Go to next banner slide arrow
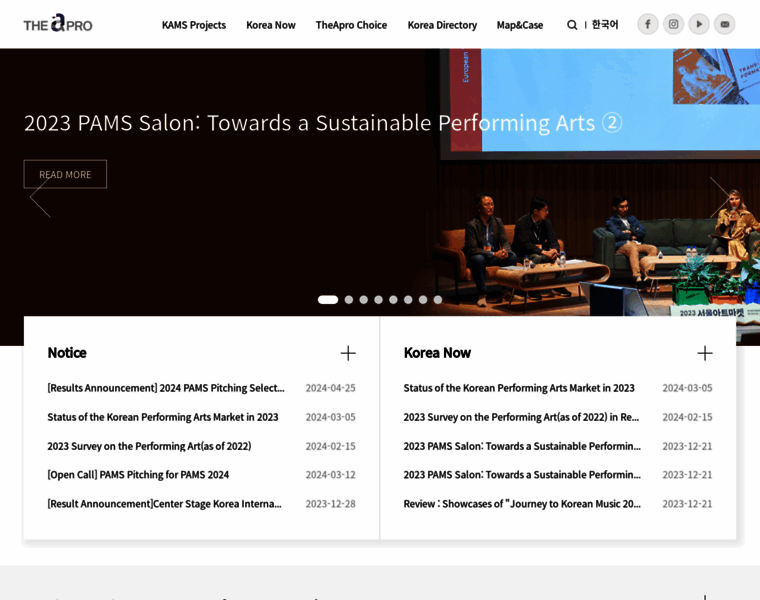Screen dimensions: 760x600 (720, 197)
